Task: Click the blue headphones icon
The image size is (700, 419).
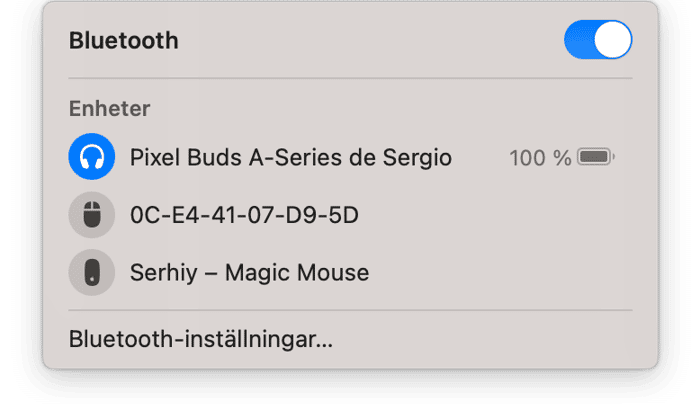Action: point(92,157)
